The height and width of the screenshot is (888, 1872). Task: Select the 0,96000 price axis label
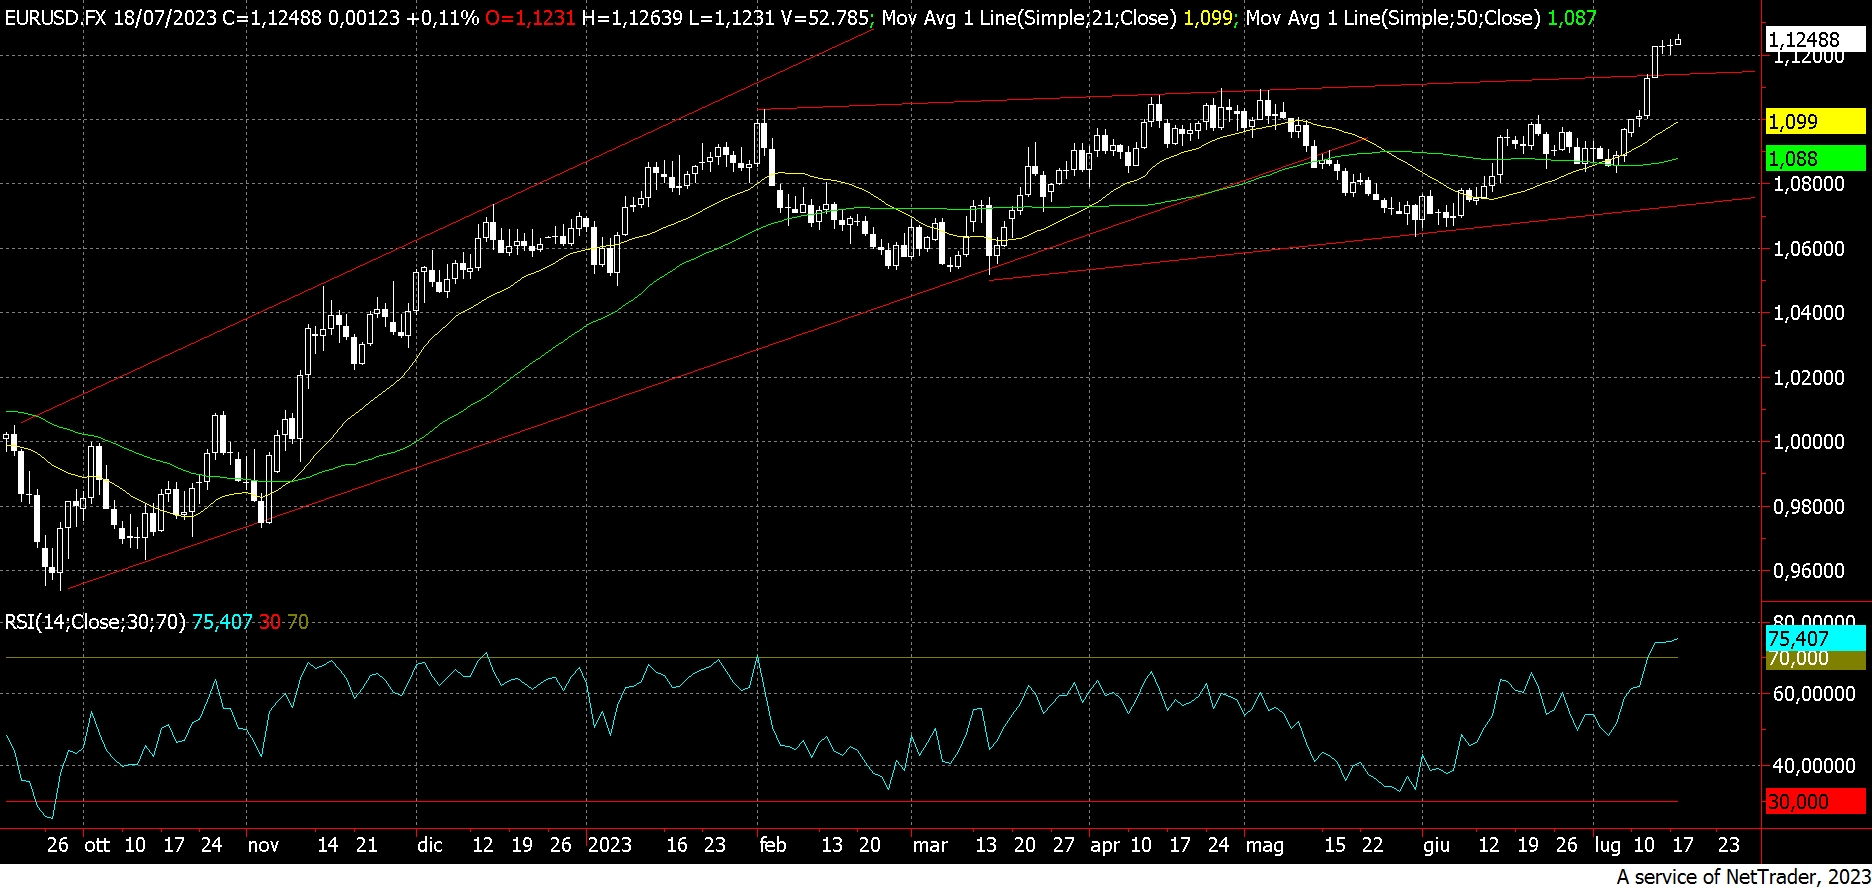pyautogui.click(x=1808, y=571)
